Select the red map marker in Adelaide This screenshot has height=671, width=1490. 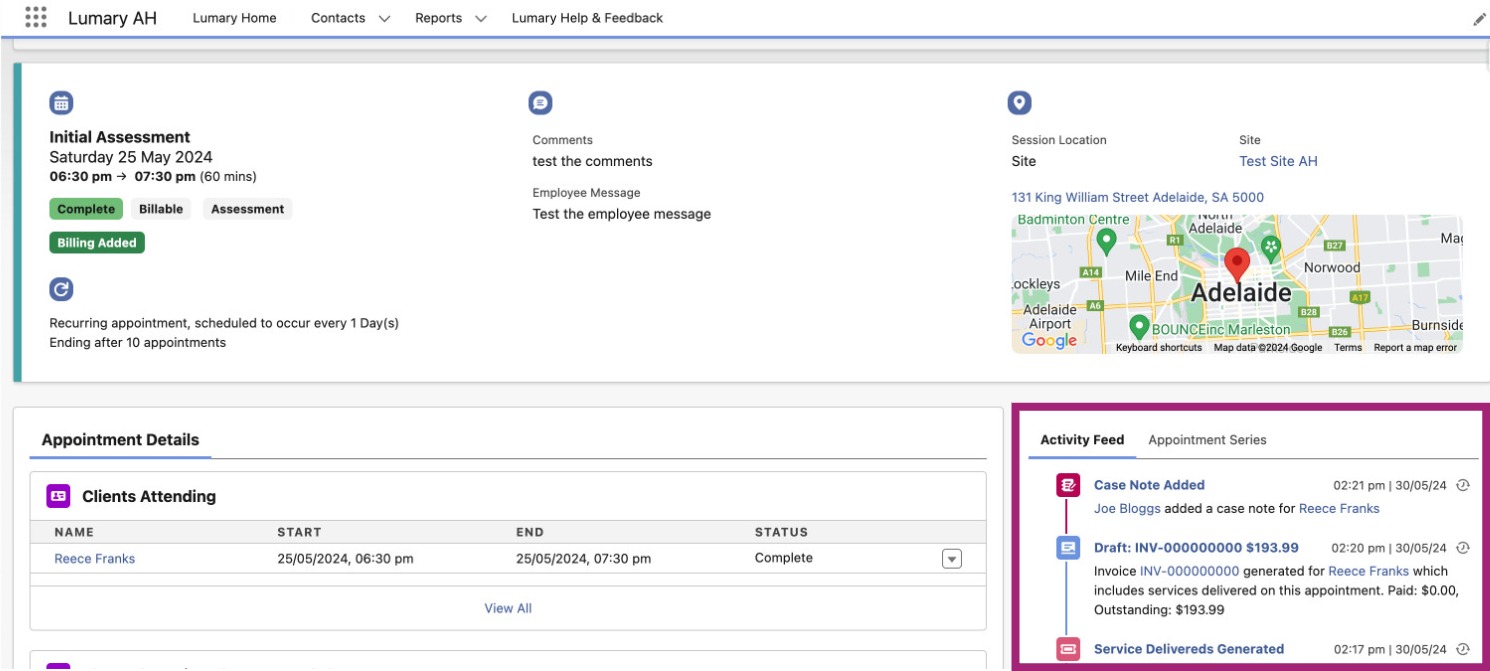(1236, 262)
